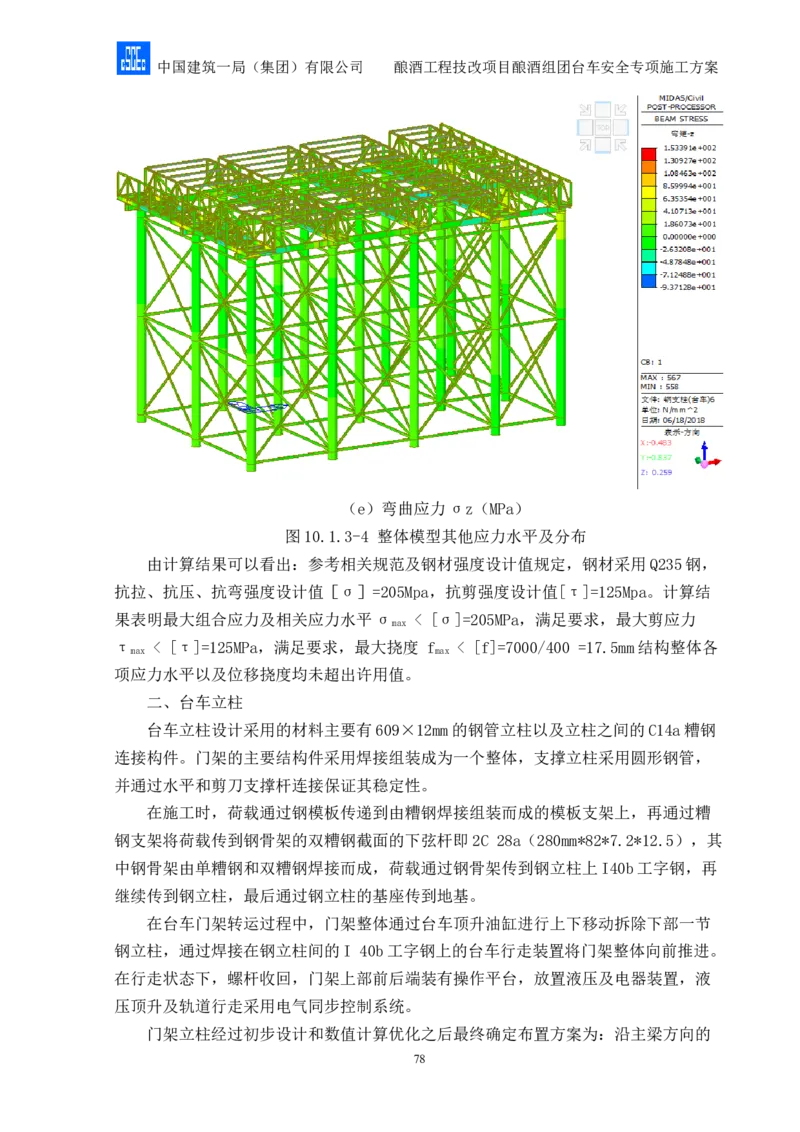Click the lower-left diagonal view arrow

point(586,145)
